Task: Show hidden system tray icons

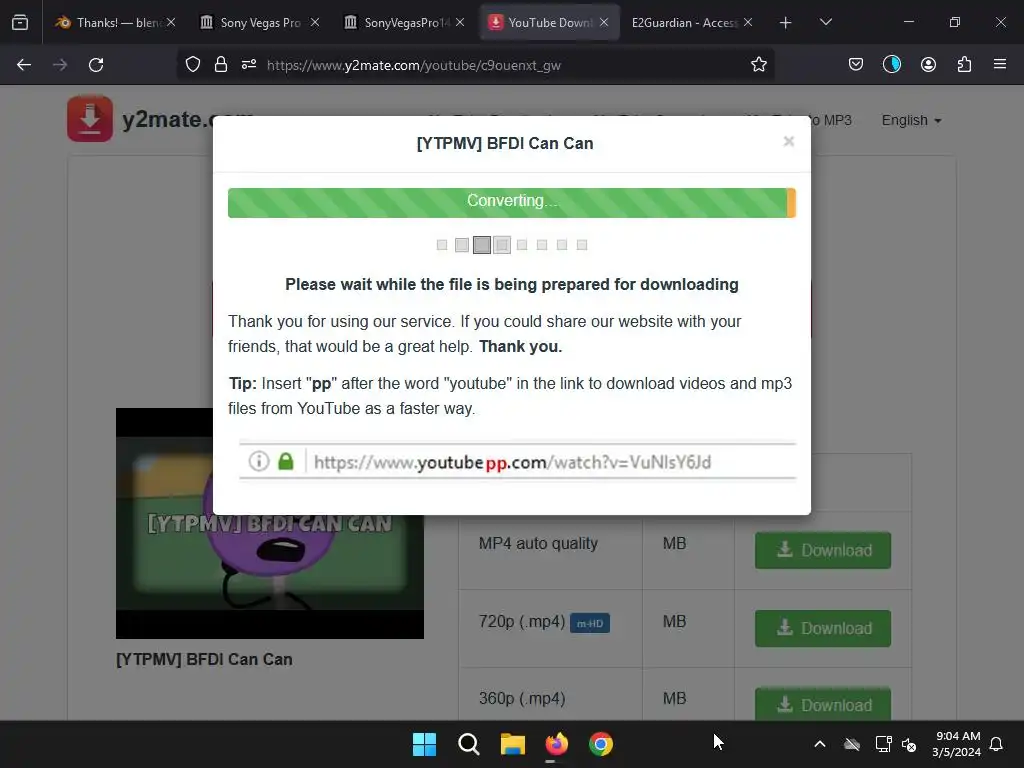Action: tap(820, 744)
